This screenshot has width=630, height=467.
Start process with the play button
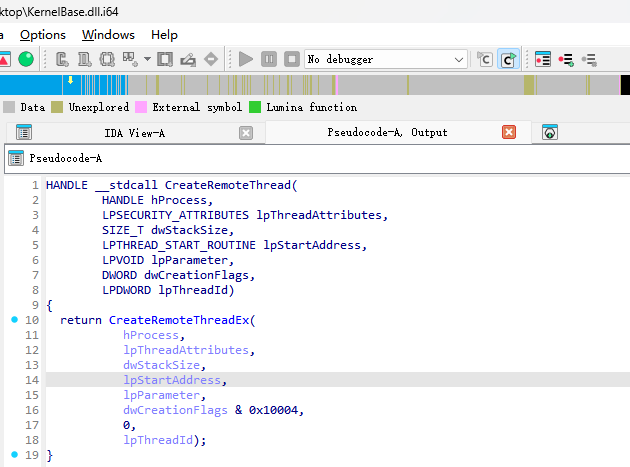pos(245,59)
